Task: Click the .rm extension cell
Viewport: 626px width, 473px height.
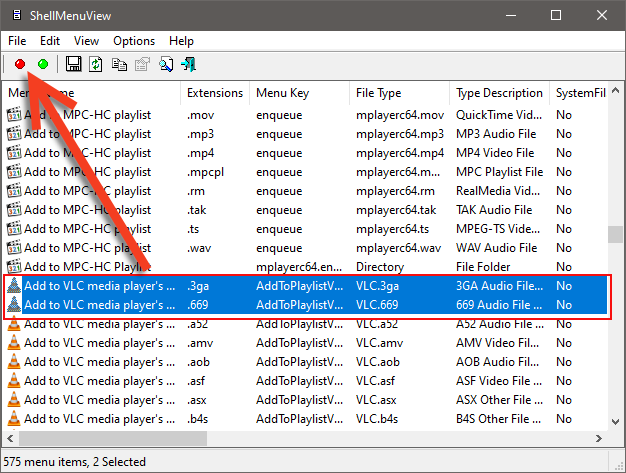Action: 196,191
